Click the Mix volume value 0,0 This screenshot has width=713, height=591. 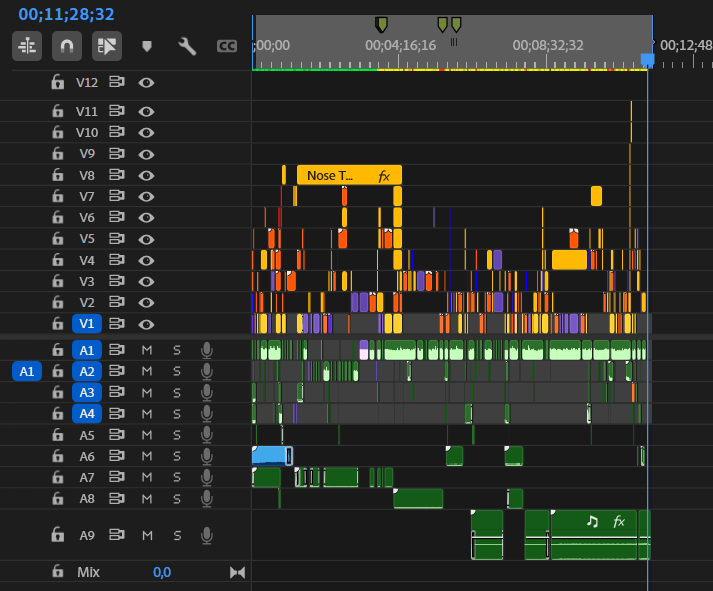pos(162,572)
